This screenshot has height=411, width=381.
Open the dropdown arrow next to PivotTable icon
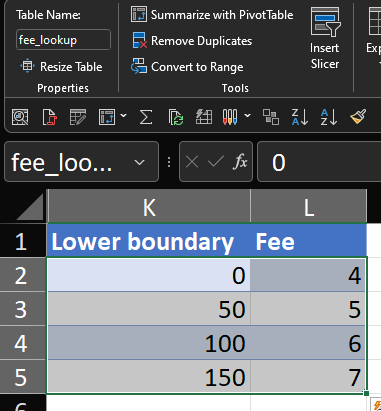coord(123,116)
